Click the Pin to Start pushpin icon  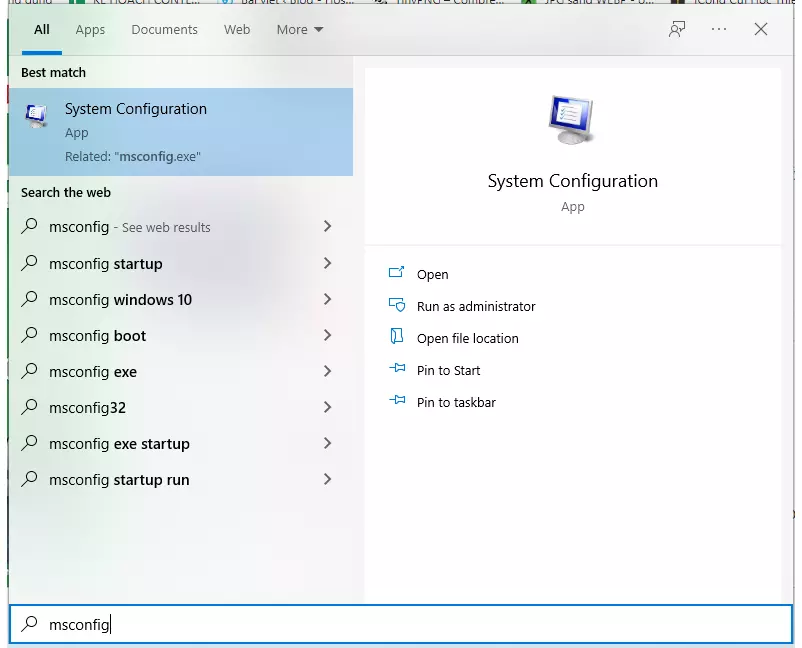397,368
